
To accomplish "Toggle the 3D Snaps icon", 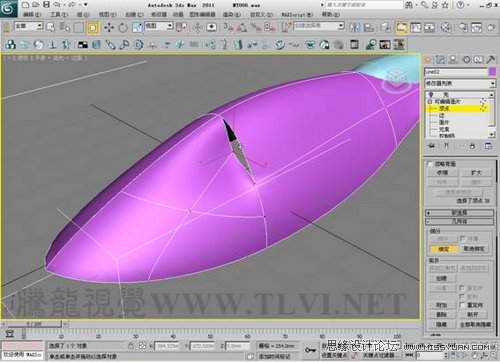I will 229,27.
